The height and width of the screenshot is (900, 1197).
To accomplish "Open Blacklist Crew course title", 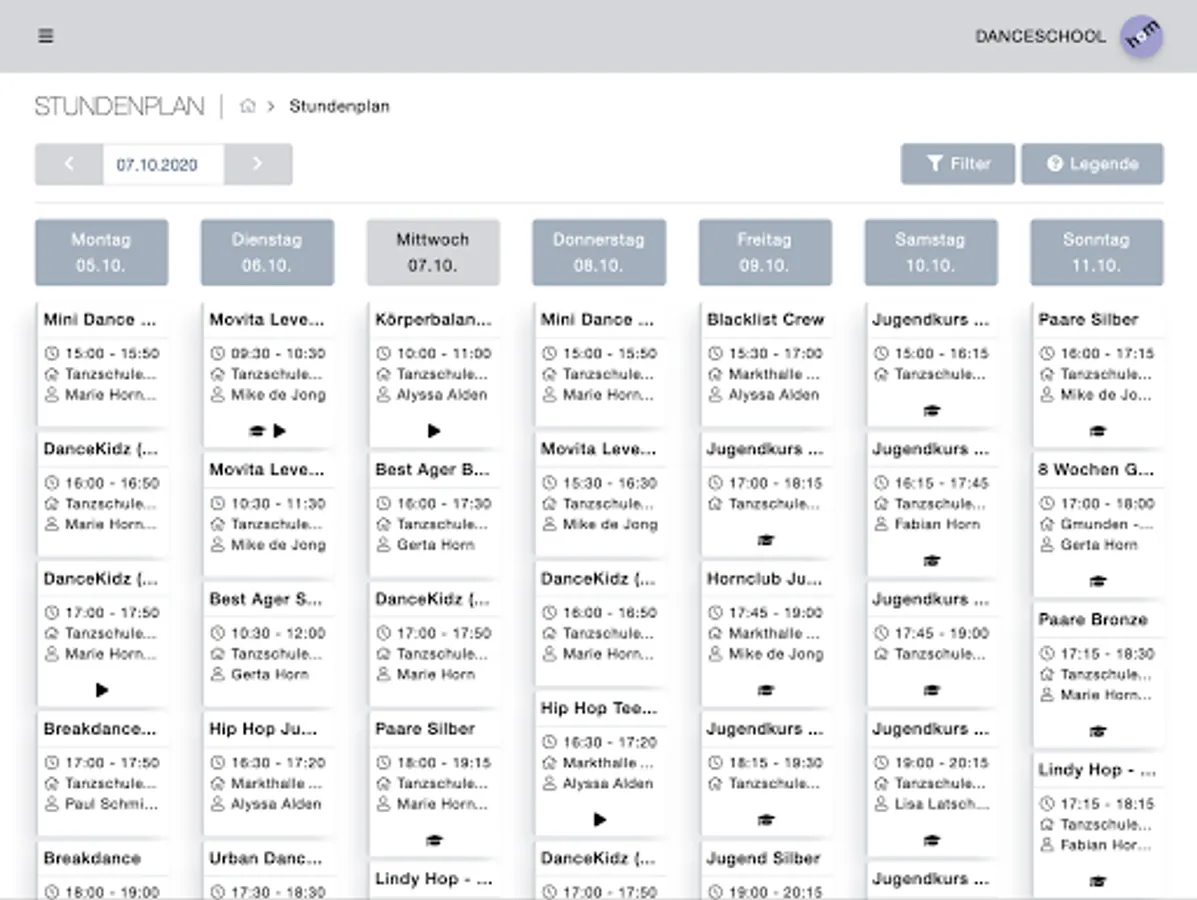I will [x=765, y=319].
